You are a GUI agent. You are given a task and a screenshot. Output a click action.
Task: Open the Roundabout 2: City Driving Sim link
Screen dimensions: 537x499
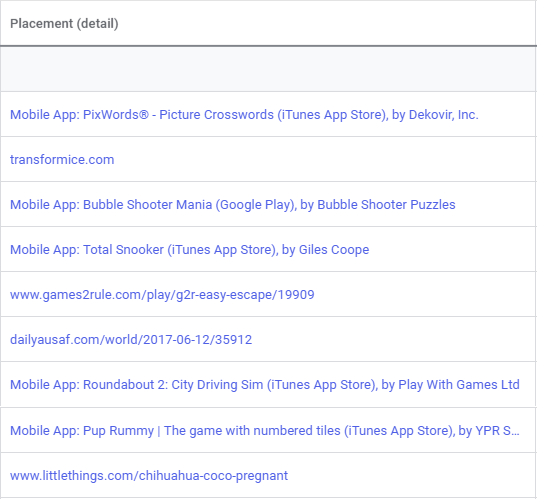click(265, 385)
